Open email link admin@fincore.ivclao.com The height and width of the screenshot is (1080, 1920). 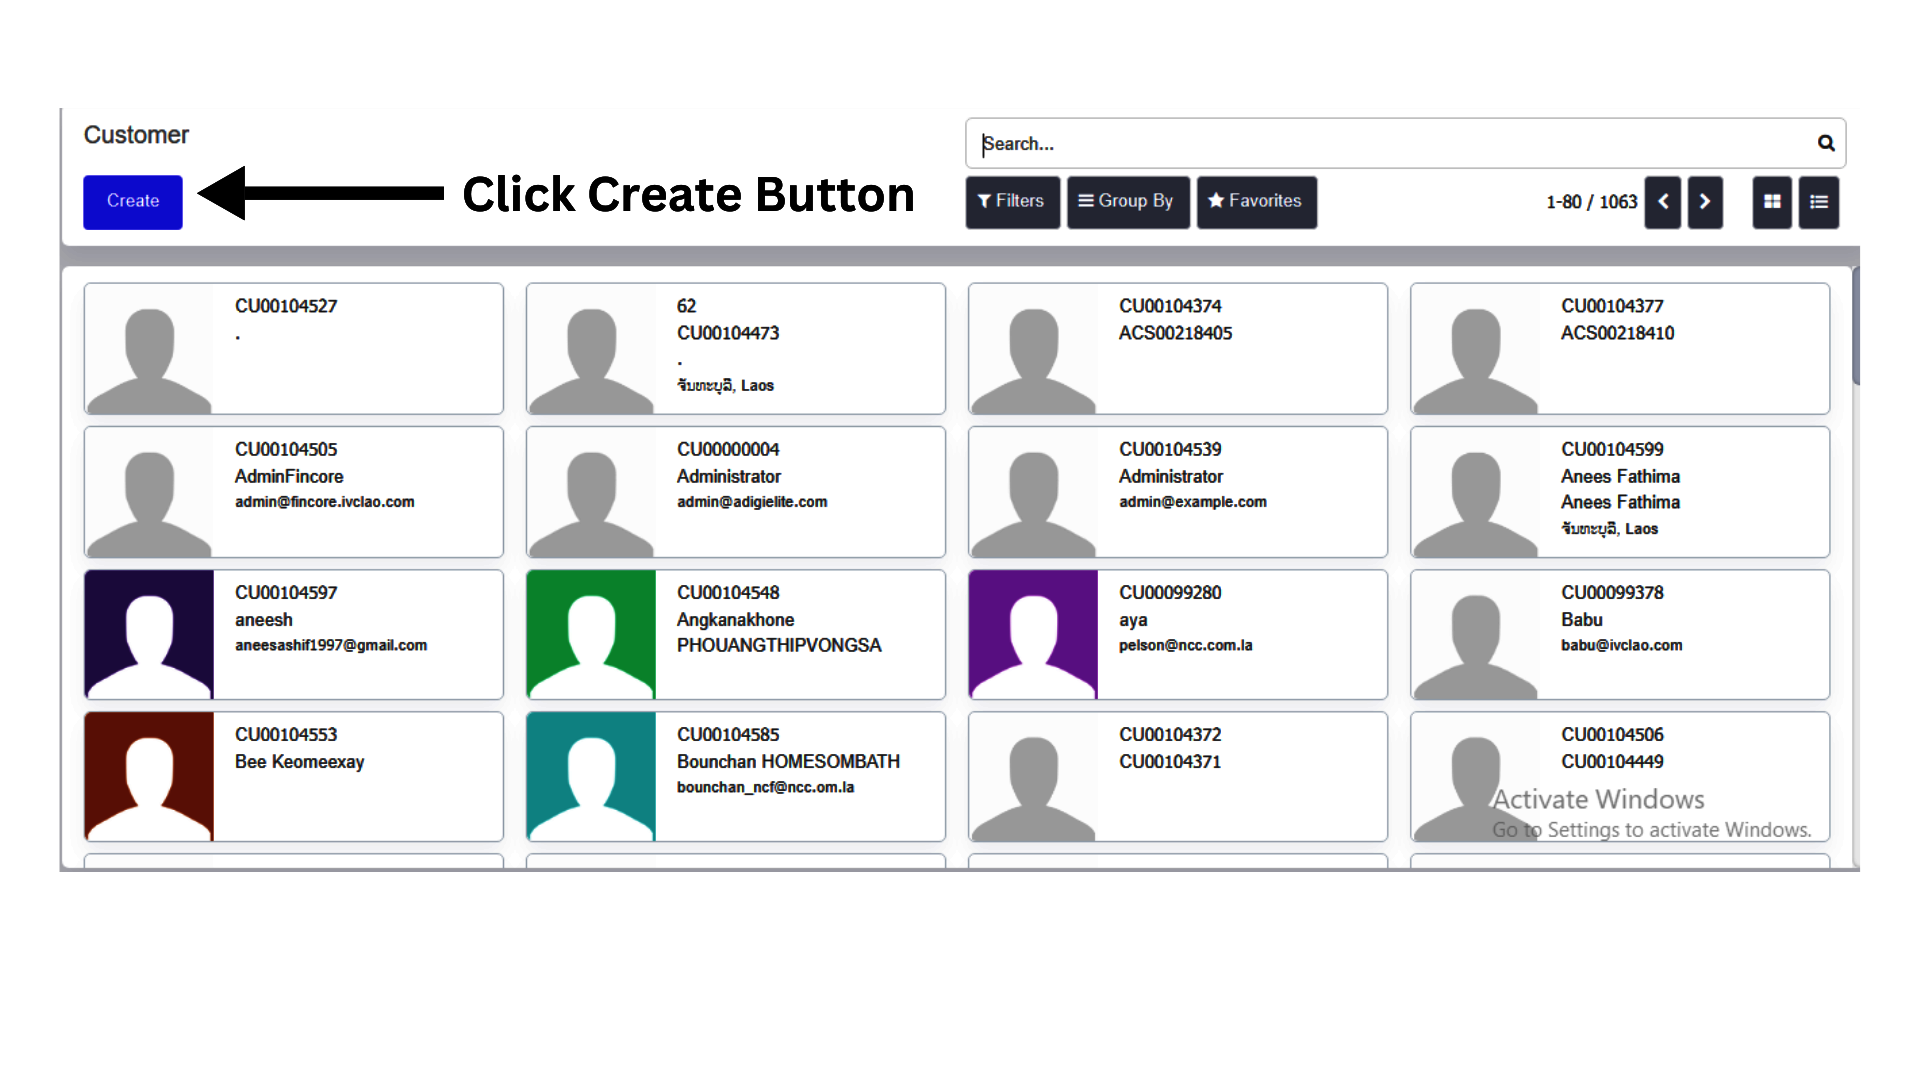pyautogui.click(x=324, y=502)
